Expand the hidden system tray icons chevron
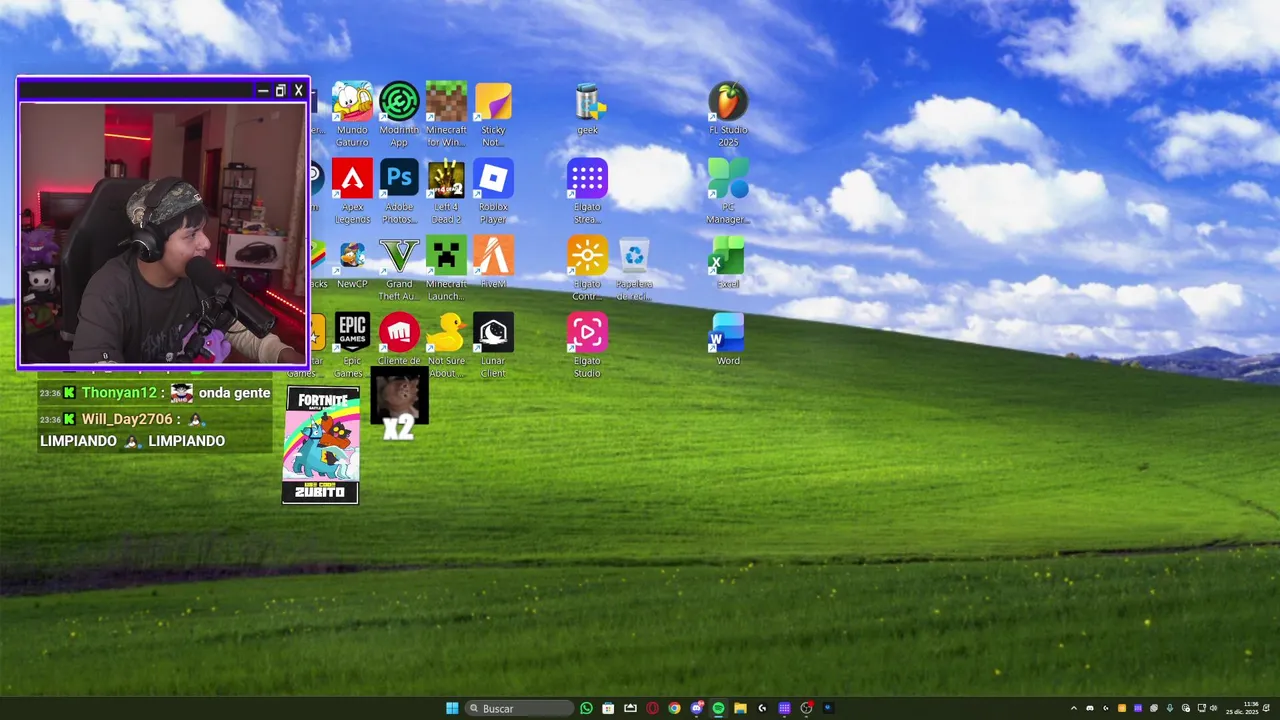 [1074, 708]
